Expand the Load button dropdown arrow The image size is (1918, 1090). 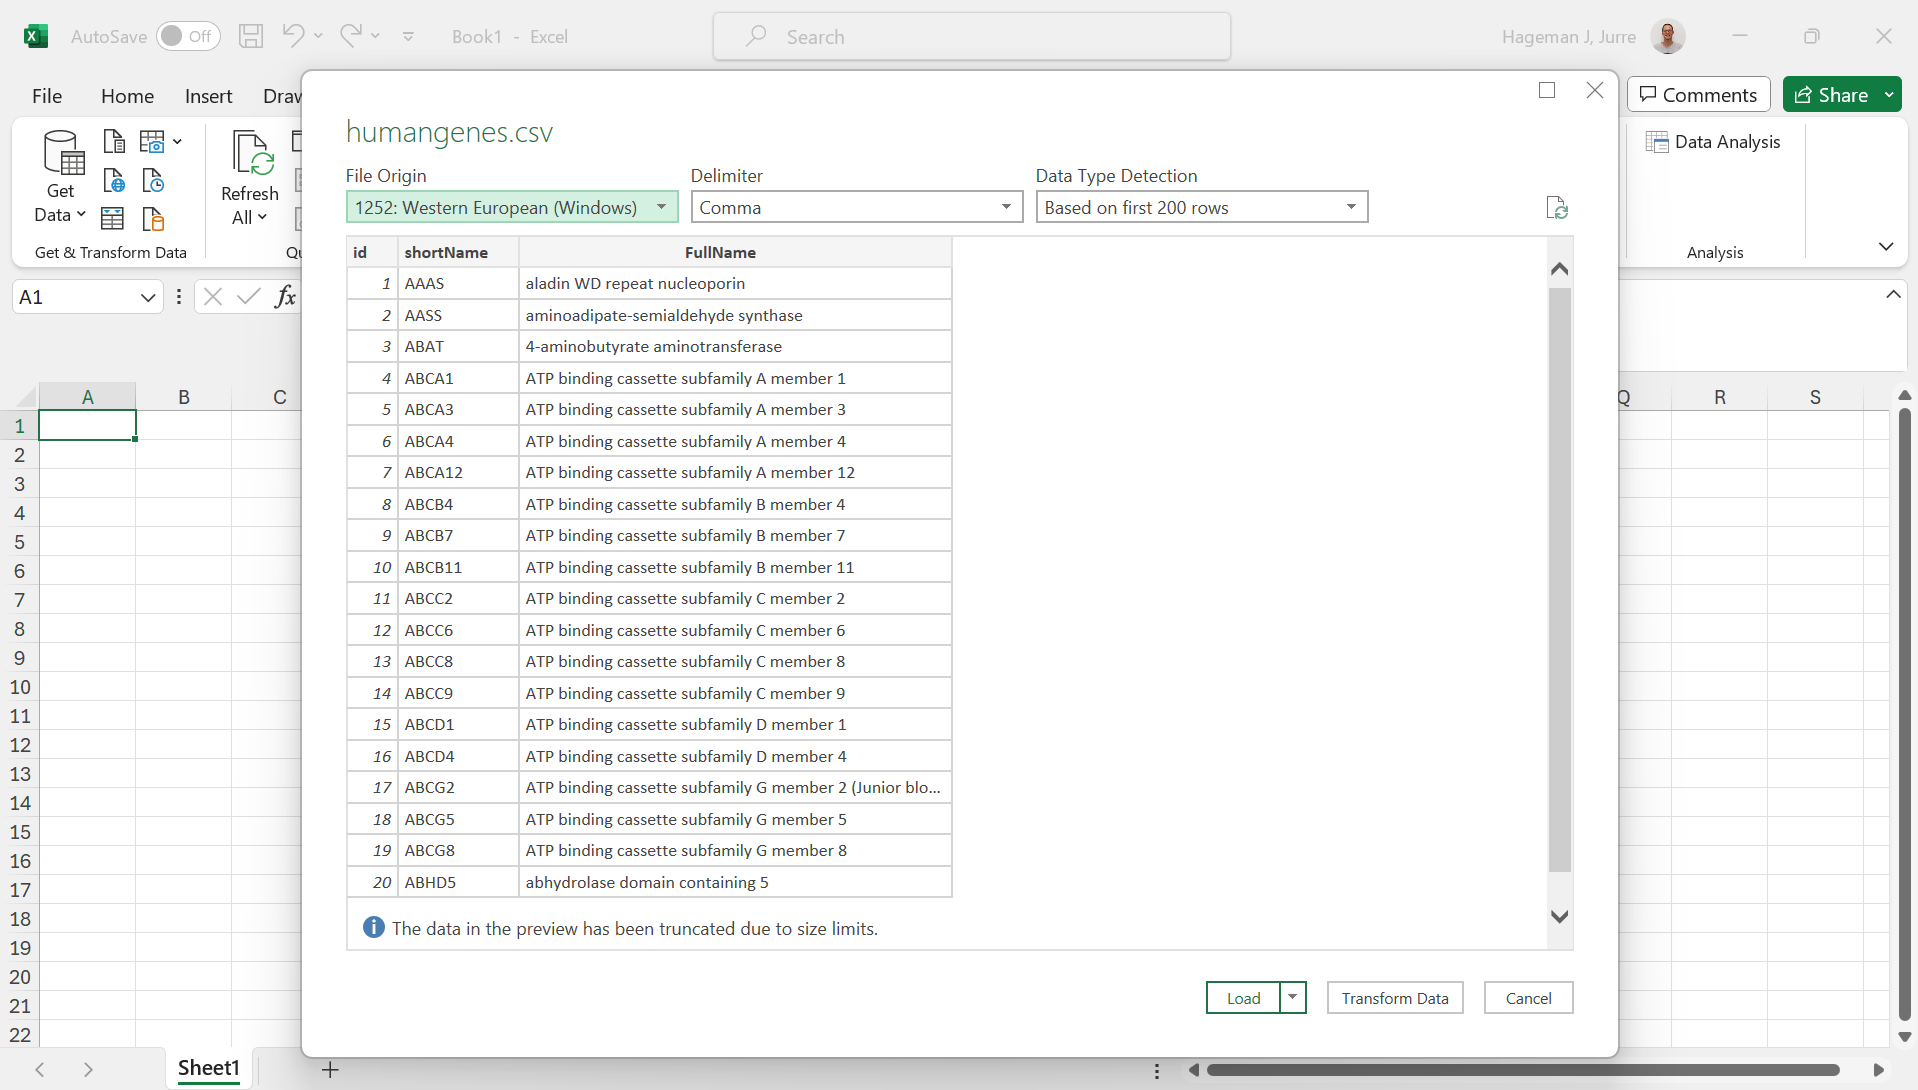[x=1293, y=998]
